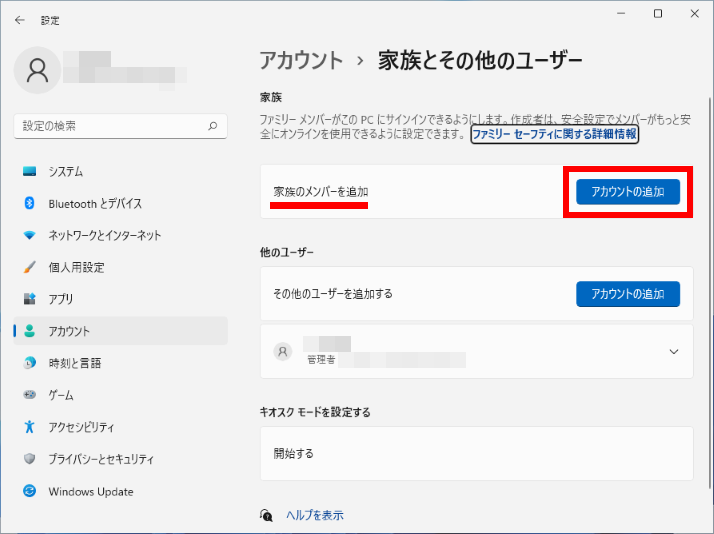The width and height of the screenshot is (714, 534).
Task: Open ゲーム settings category
Action: tap(121, 395)
